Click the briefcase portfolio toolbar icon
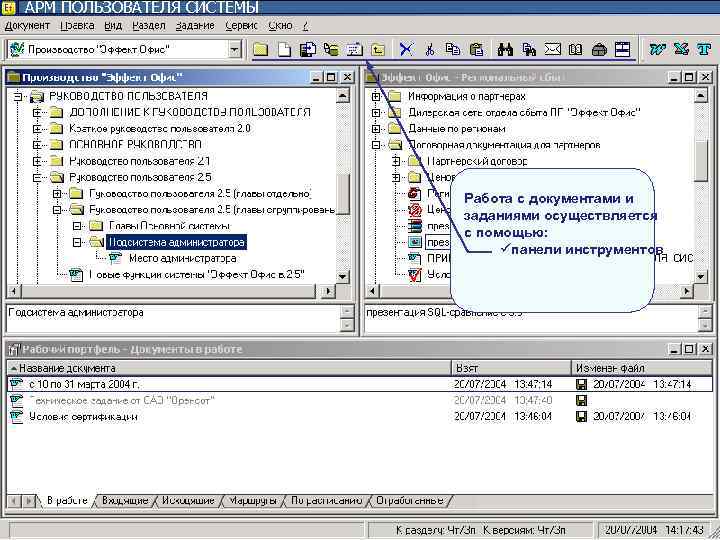The image size is (720, 540). 599,49
